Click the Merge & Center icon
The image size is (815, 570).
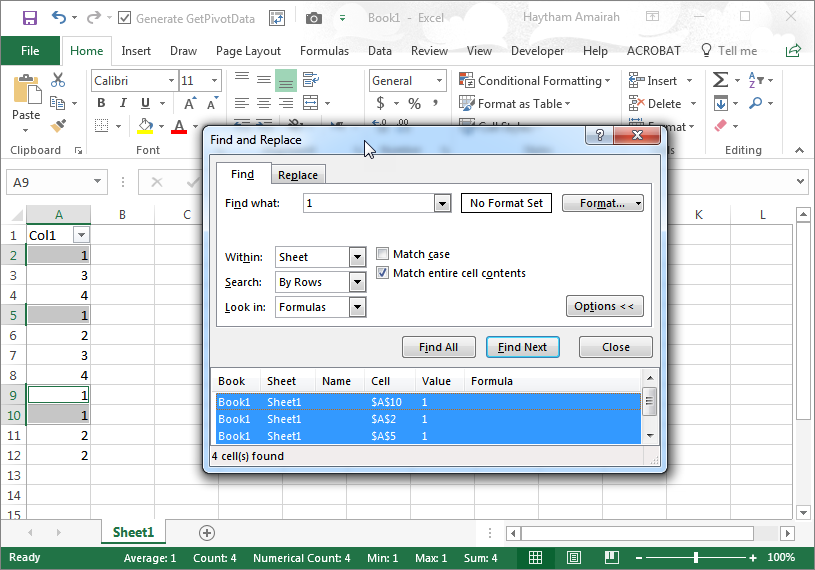311,103
